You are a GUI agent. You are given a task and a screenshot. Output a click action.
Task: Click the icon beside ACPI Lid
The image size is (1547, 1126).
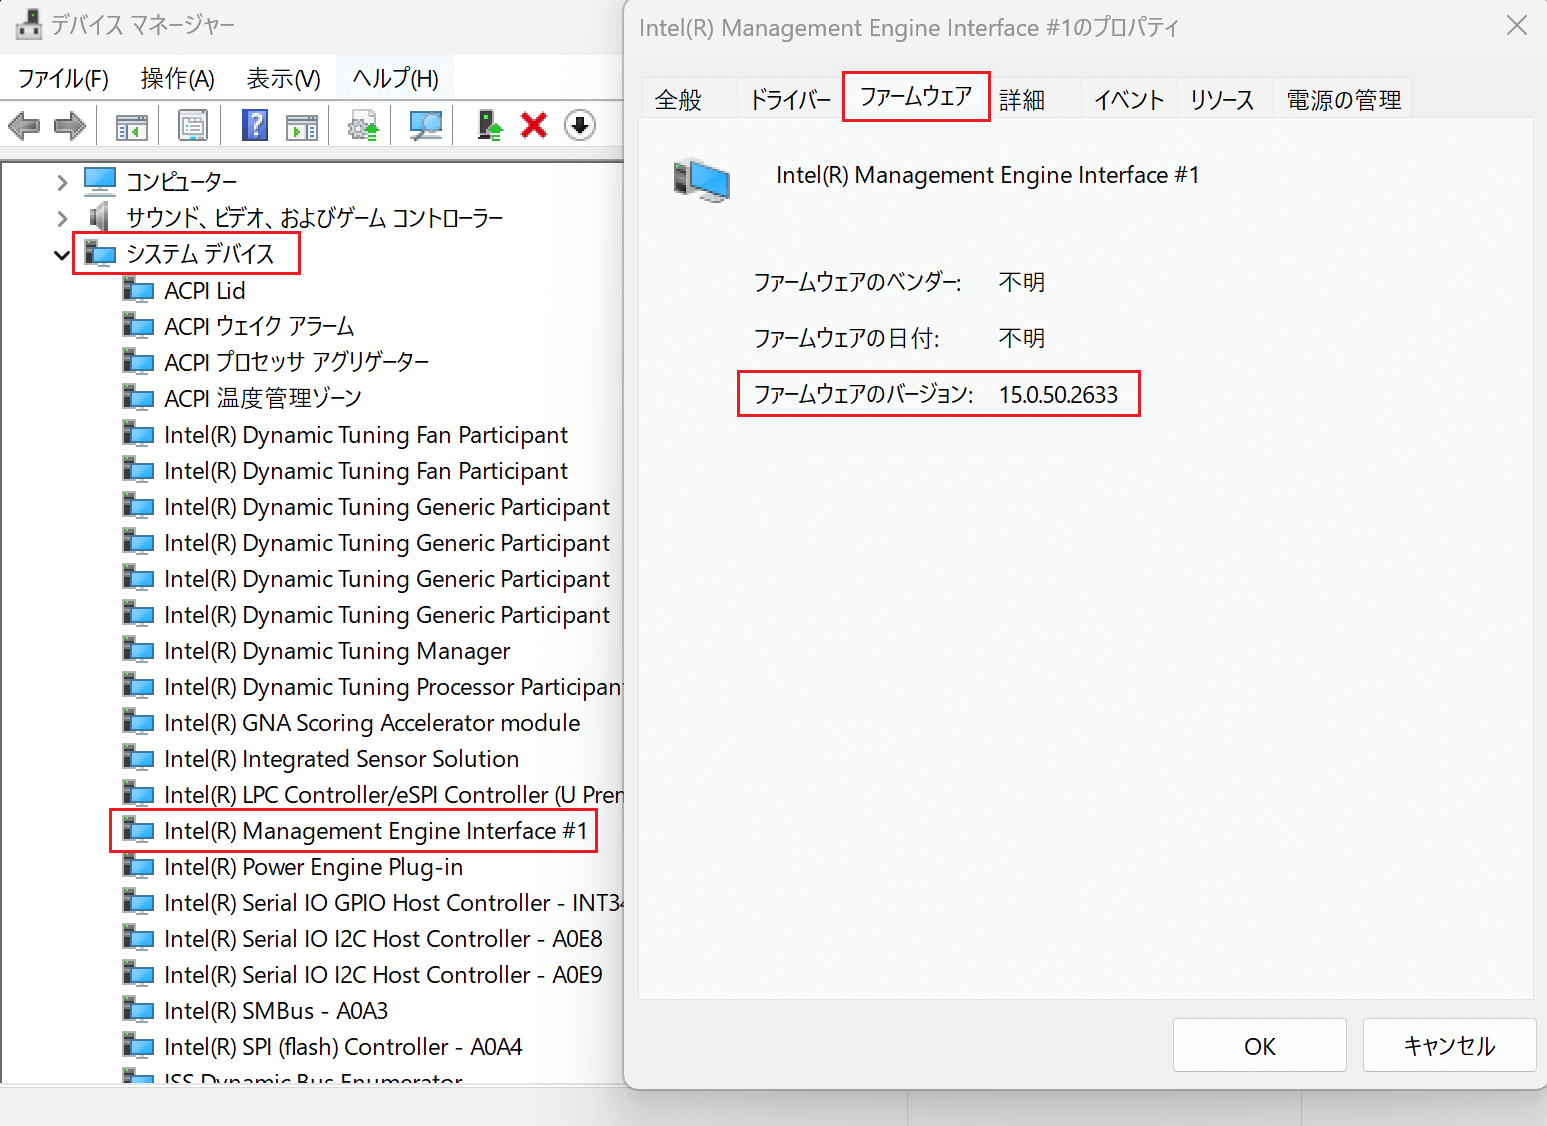(138, 290)
